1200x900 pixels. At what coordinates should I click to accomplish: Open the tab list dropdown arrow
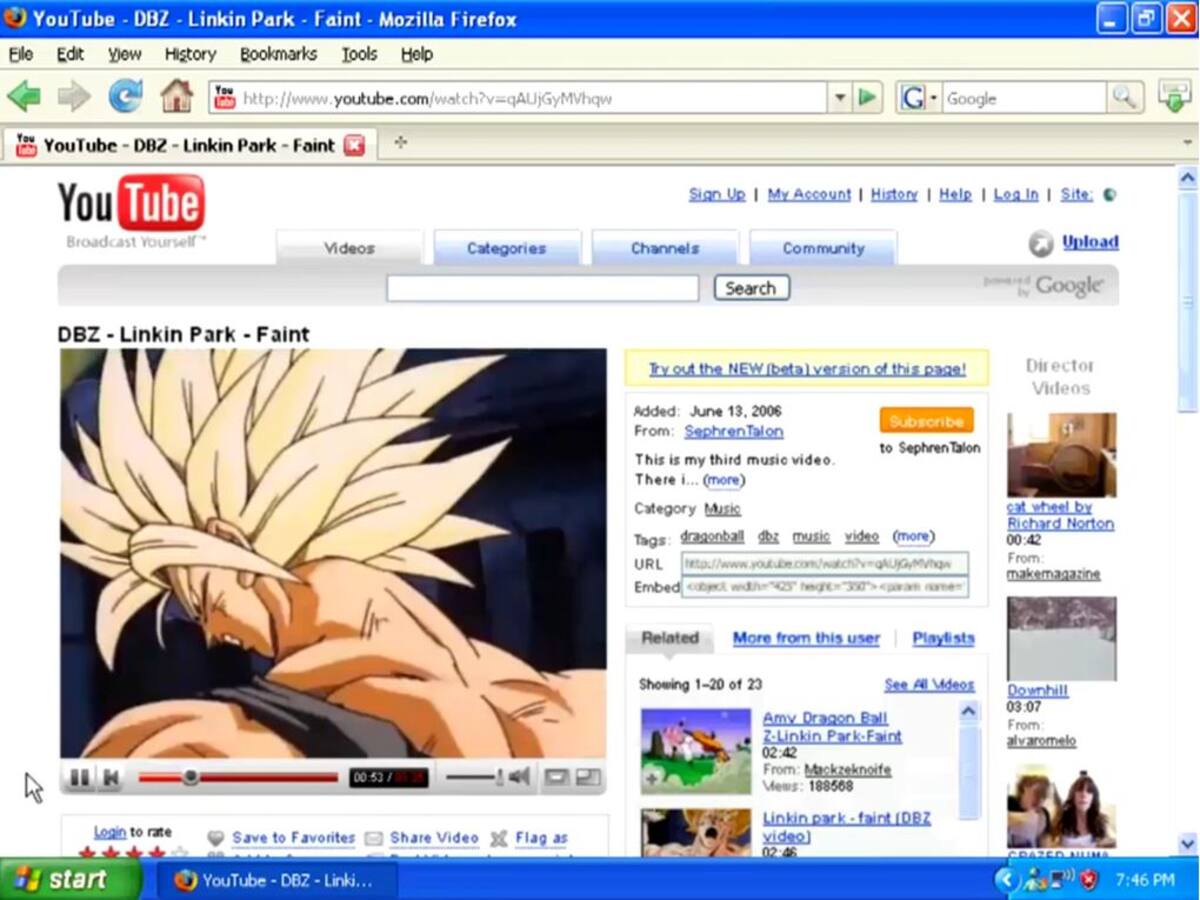[1187, 143]
